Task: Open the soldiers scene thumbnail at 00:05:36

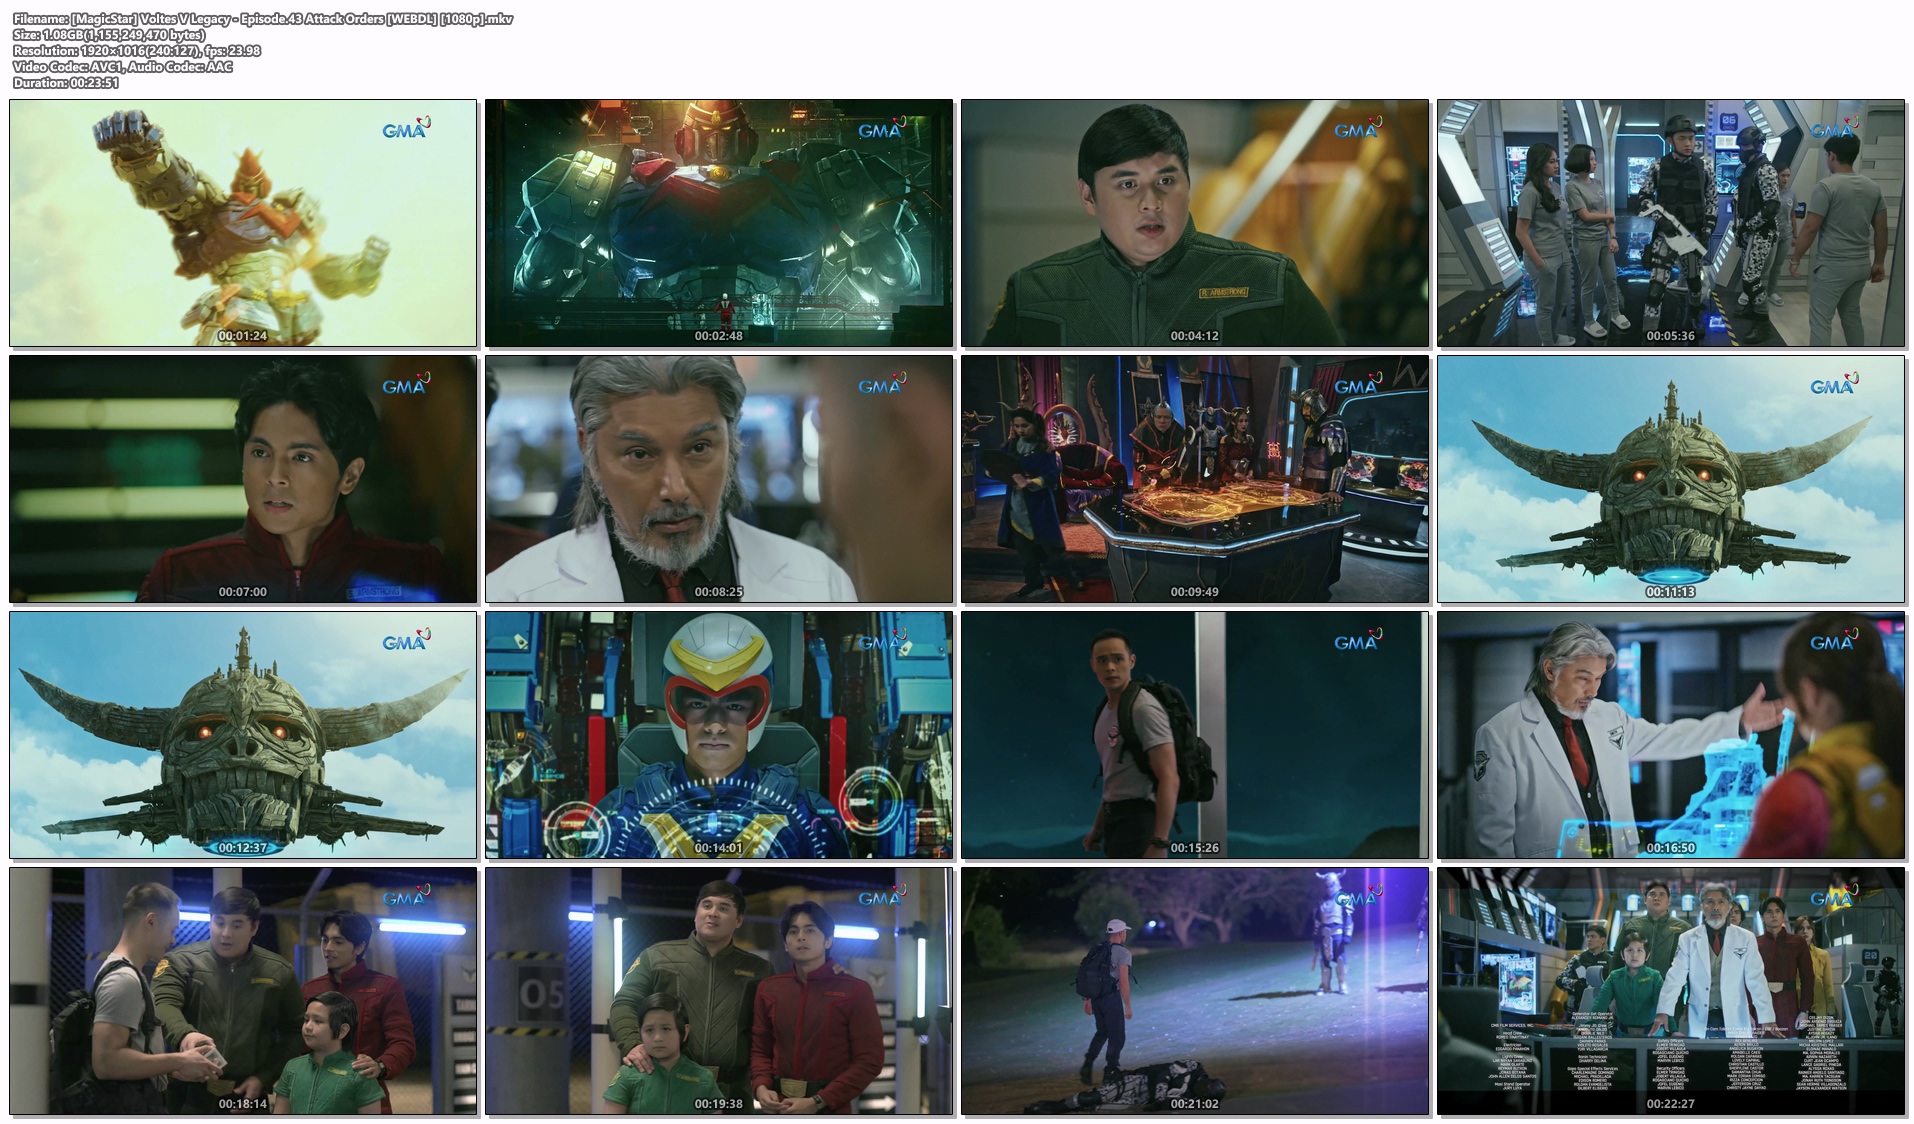Action: coord(1671,223)
